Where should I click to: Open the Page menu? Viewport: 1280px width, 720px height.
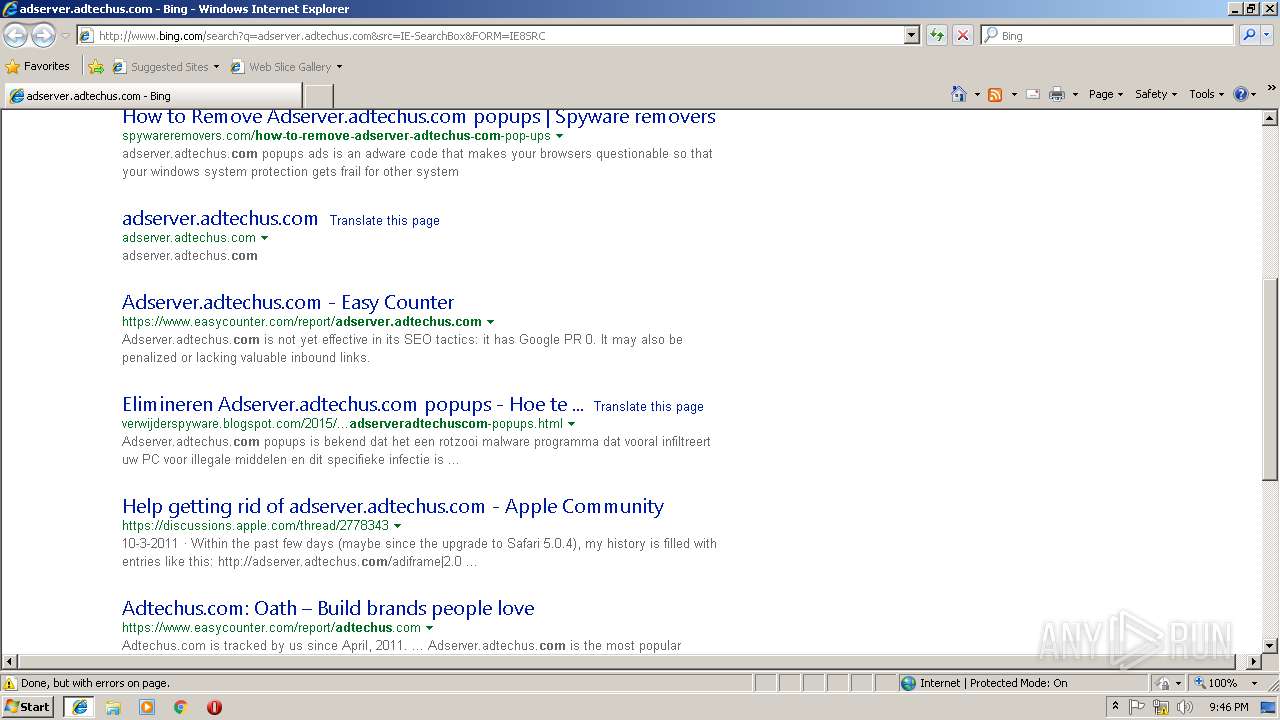tap(1106, 94)
